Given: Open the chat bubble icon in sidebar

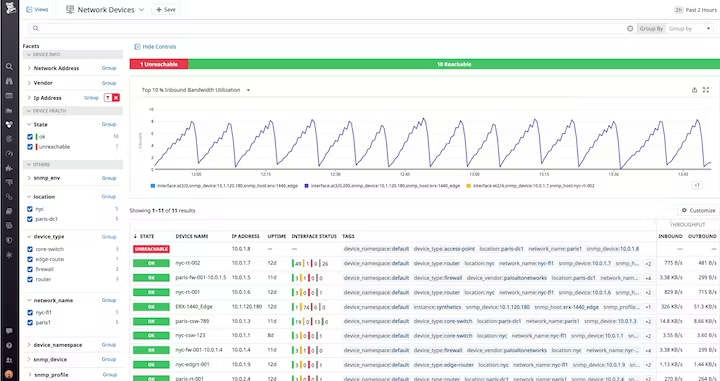Looking at the screenshot, I should pyautogui.click(x=9, y=331).
